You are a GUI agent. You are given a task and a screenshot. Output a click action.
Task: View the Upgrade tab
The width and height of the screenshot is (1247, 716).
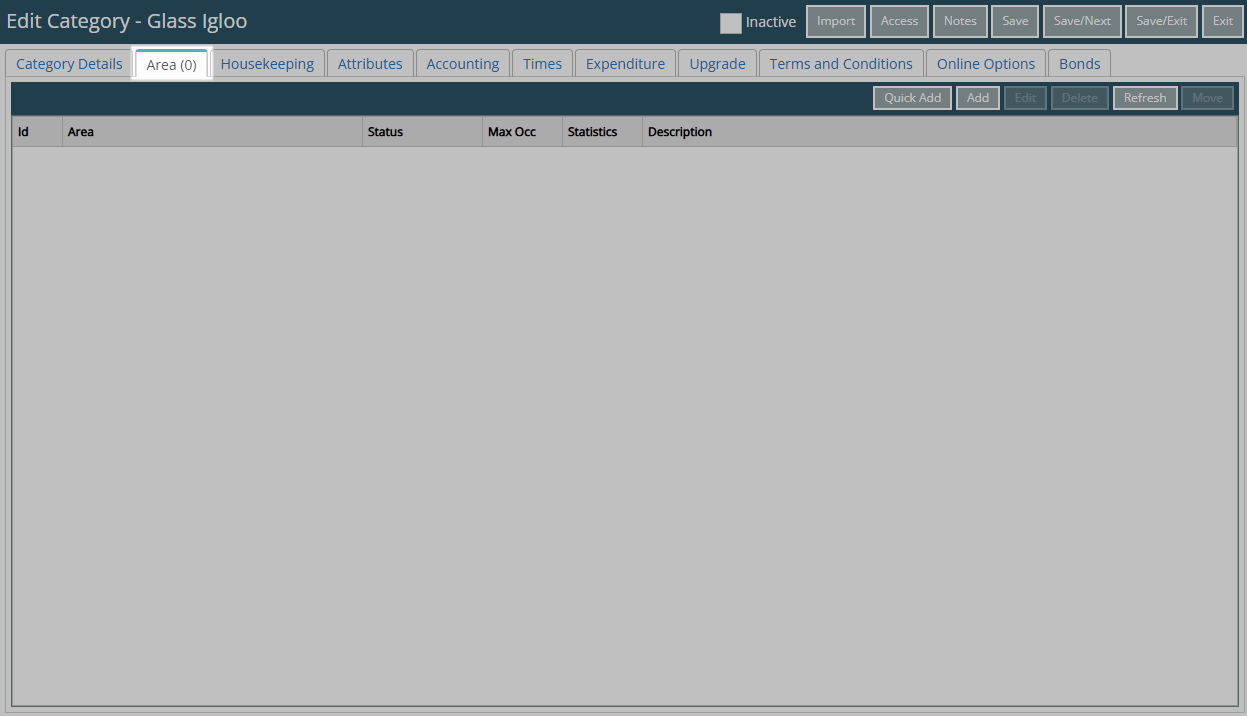click(x=717, y=64)
